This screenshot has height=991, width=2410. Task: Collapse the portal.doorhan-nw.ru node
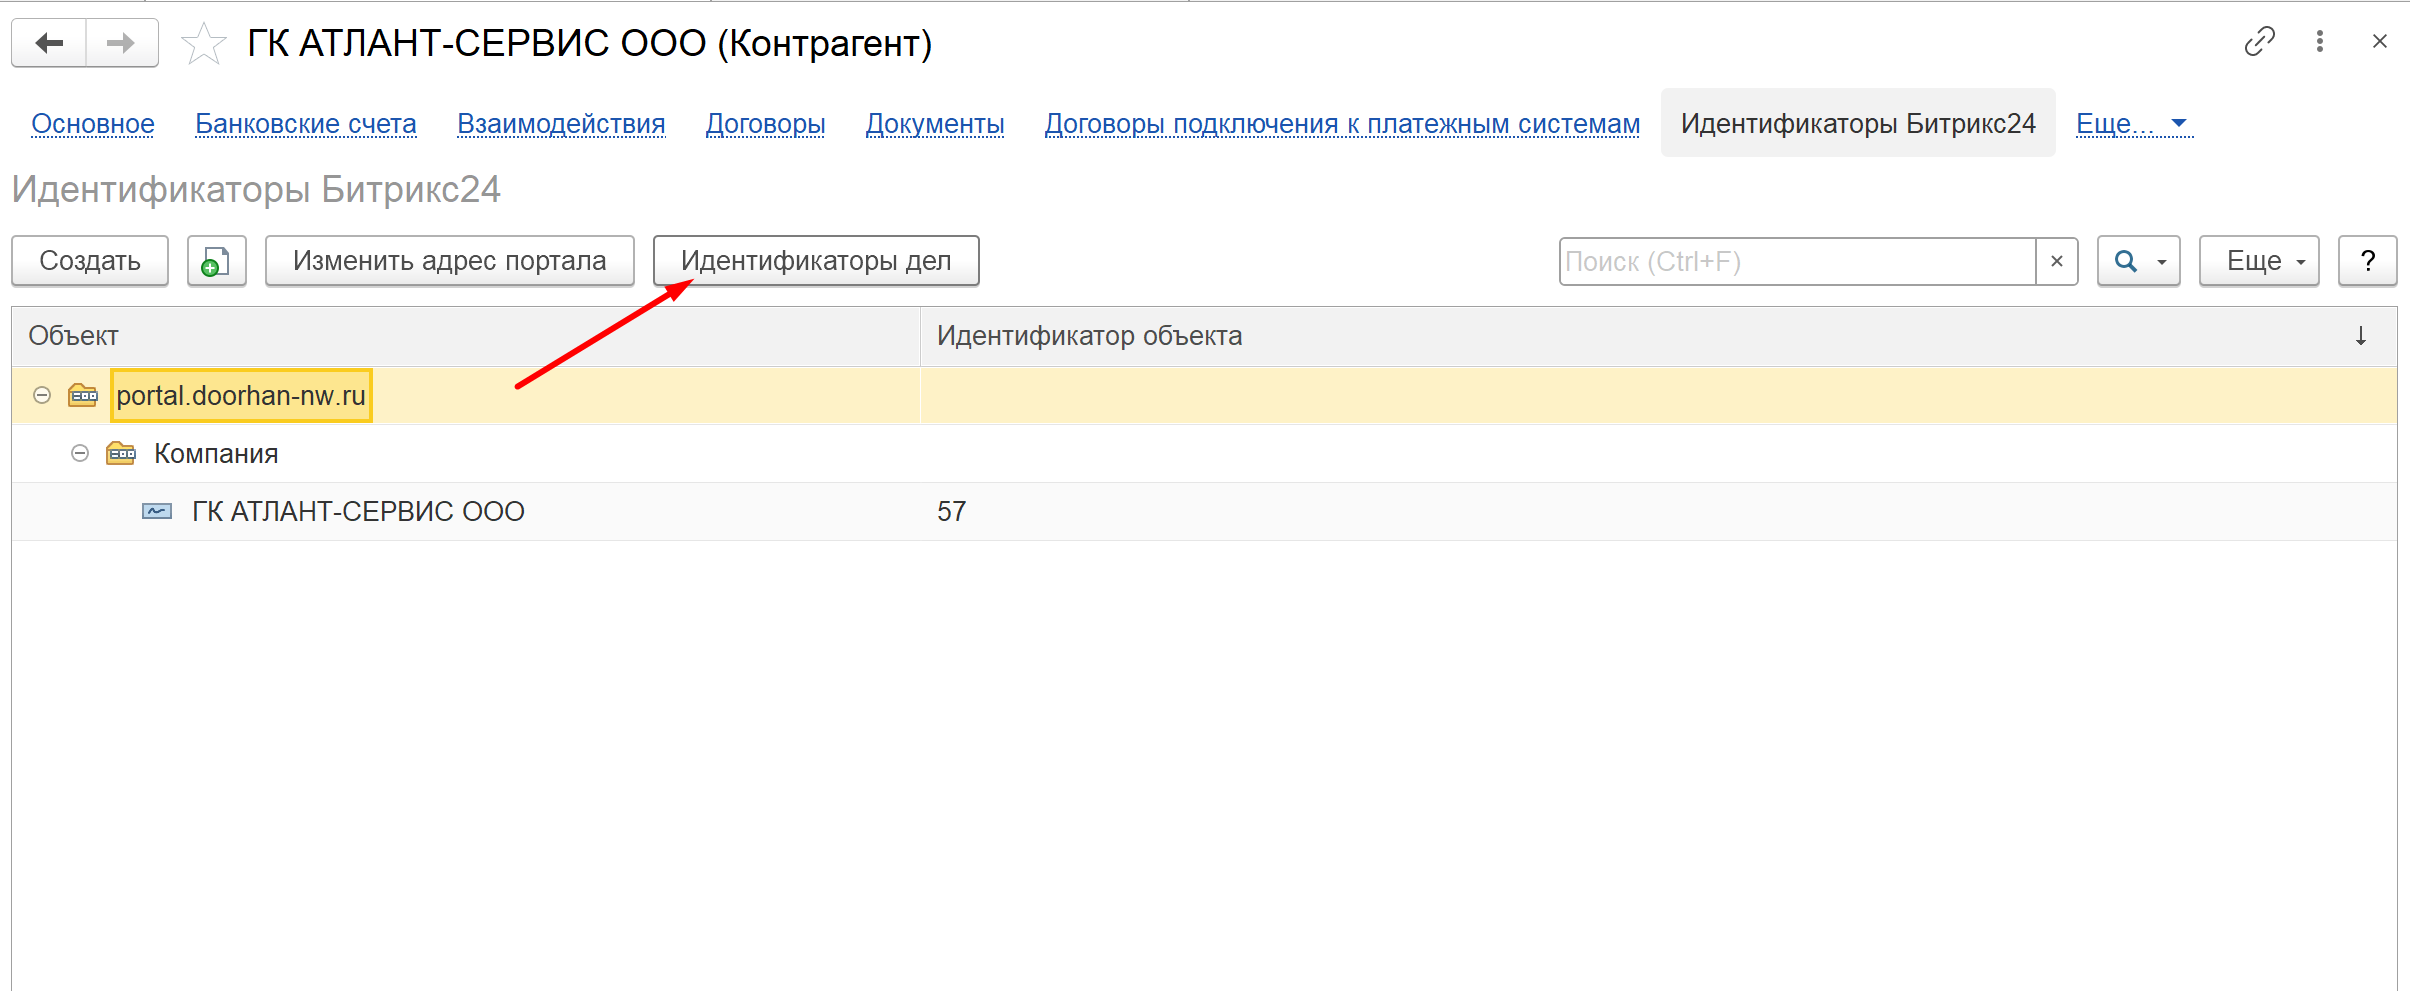click(x=42, y=396)
